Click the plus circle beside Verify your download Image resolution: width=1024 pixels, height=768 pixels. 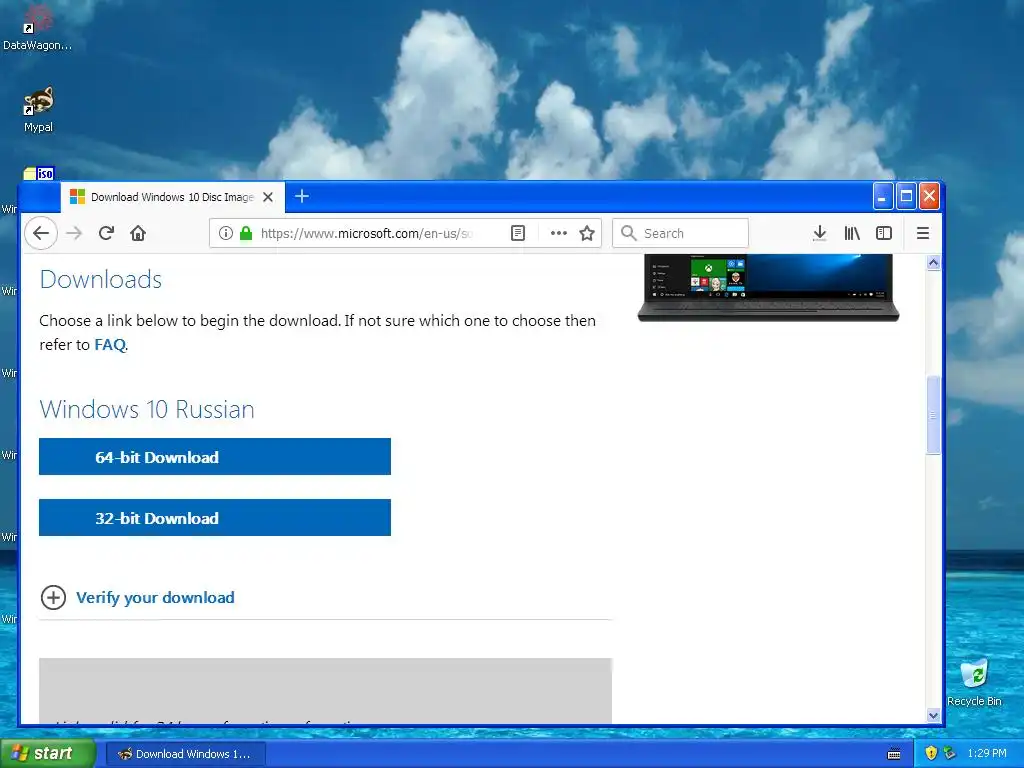[54, 598]
